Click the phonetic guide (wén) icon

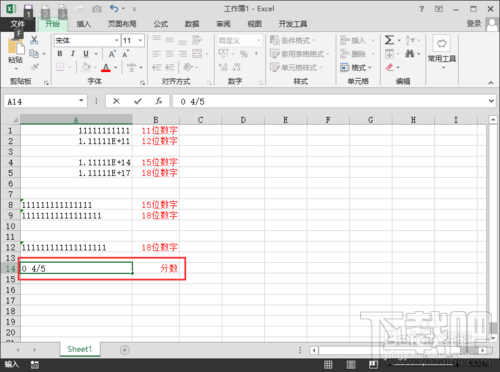tap(131, 67)
